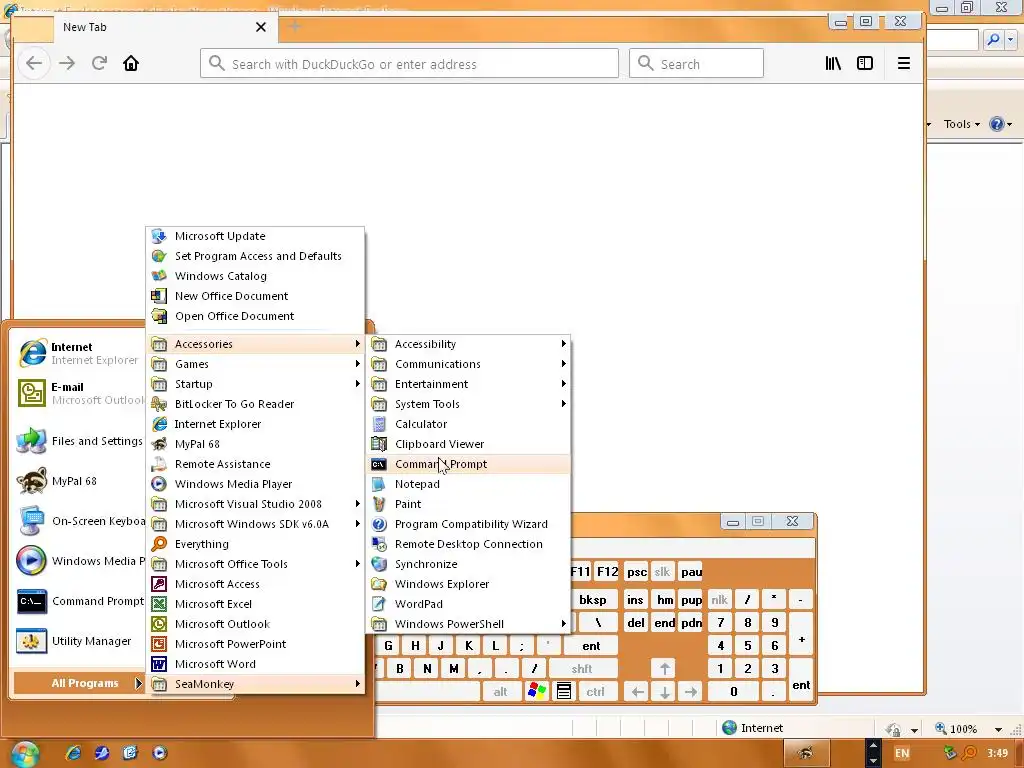Open Files and Settings Transfer from start menu
This screenshot has height=768, width=1024.
click(78, 441)
